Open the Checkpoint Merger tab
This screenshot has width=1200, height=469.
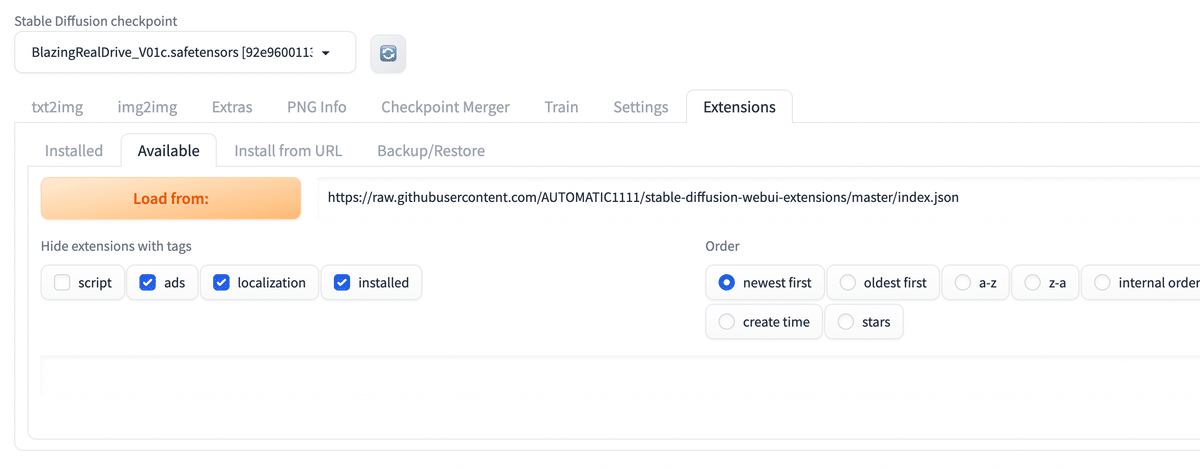(x=445, y=107)
